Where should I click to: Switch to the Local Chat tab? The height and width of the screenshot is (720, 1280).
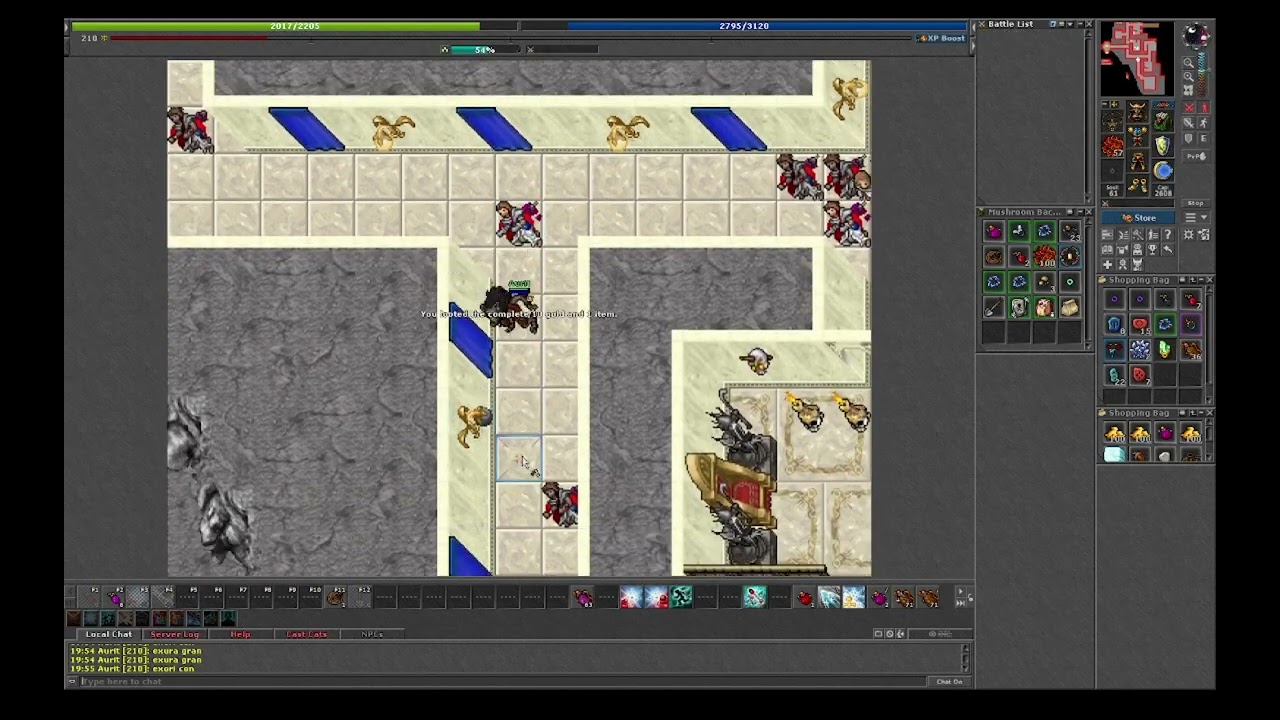[108, 634]
